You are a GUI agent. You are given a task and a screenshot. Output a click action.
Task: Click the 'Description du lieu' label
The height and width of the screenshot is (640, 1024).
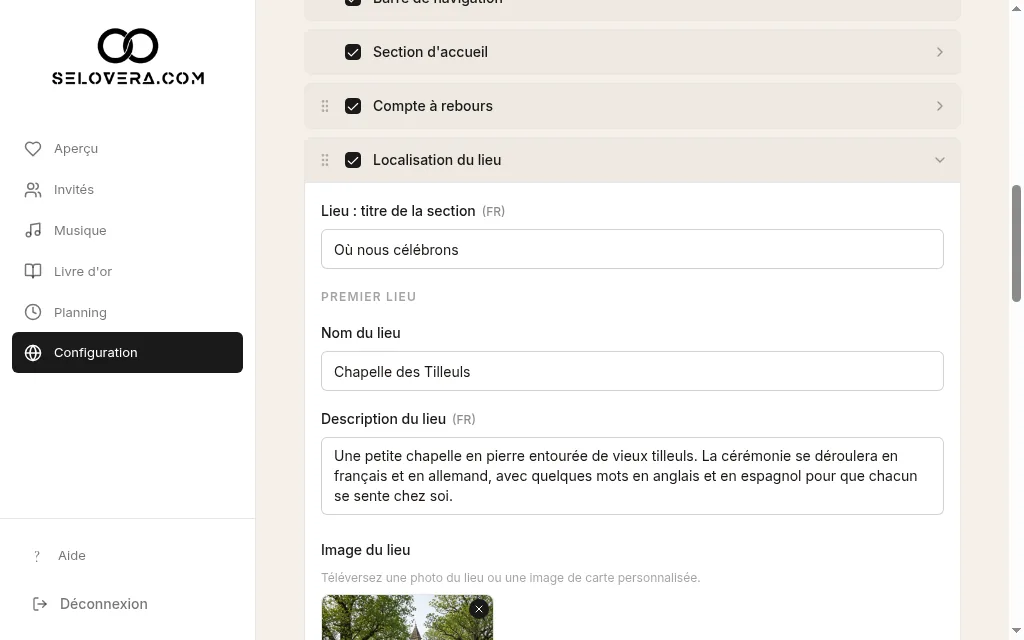point(383,419)
